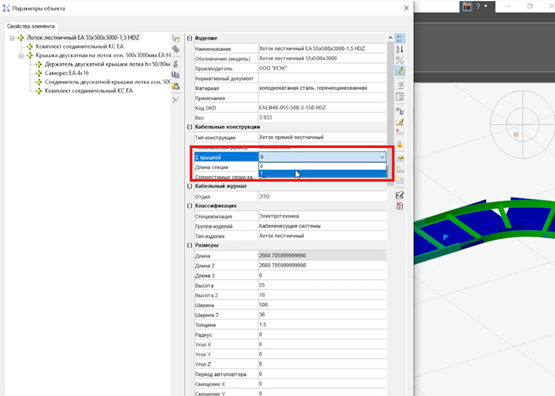
Task: Collapse the 'Размеры' section
Action: point(190,245)
